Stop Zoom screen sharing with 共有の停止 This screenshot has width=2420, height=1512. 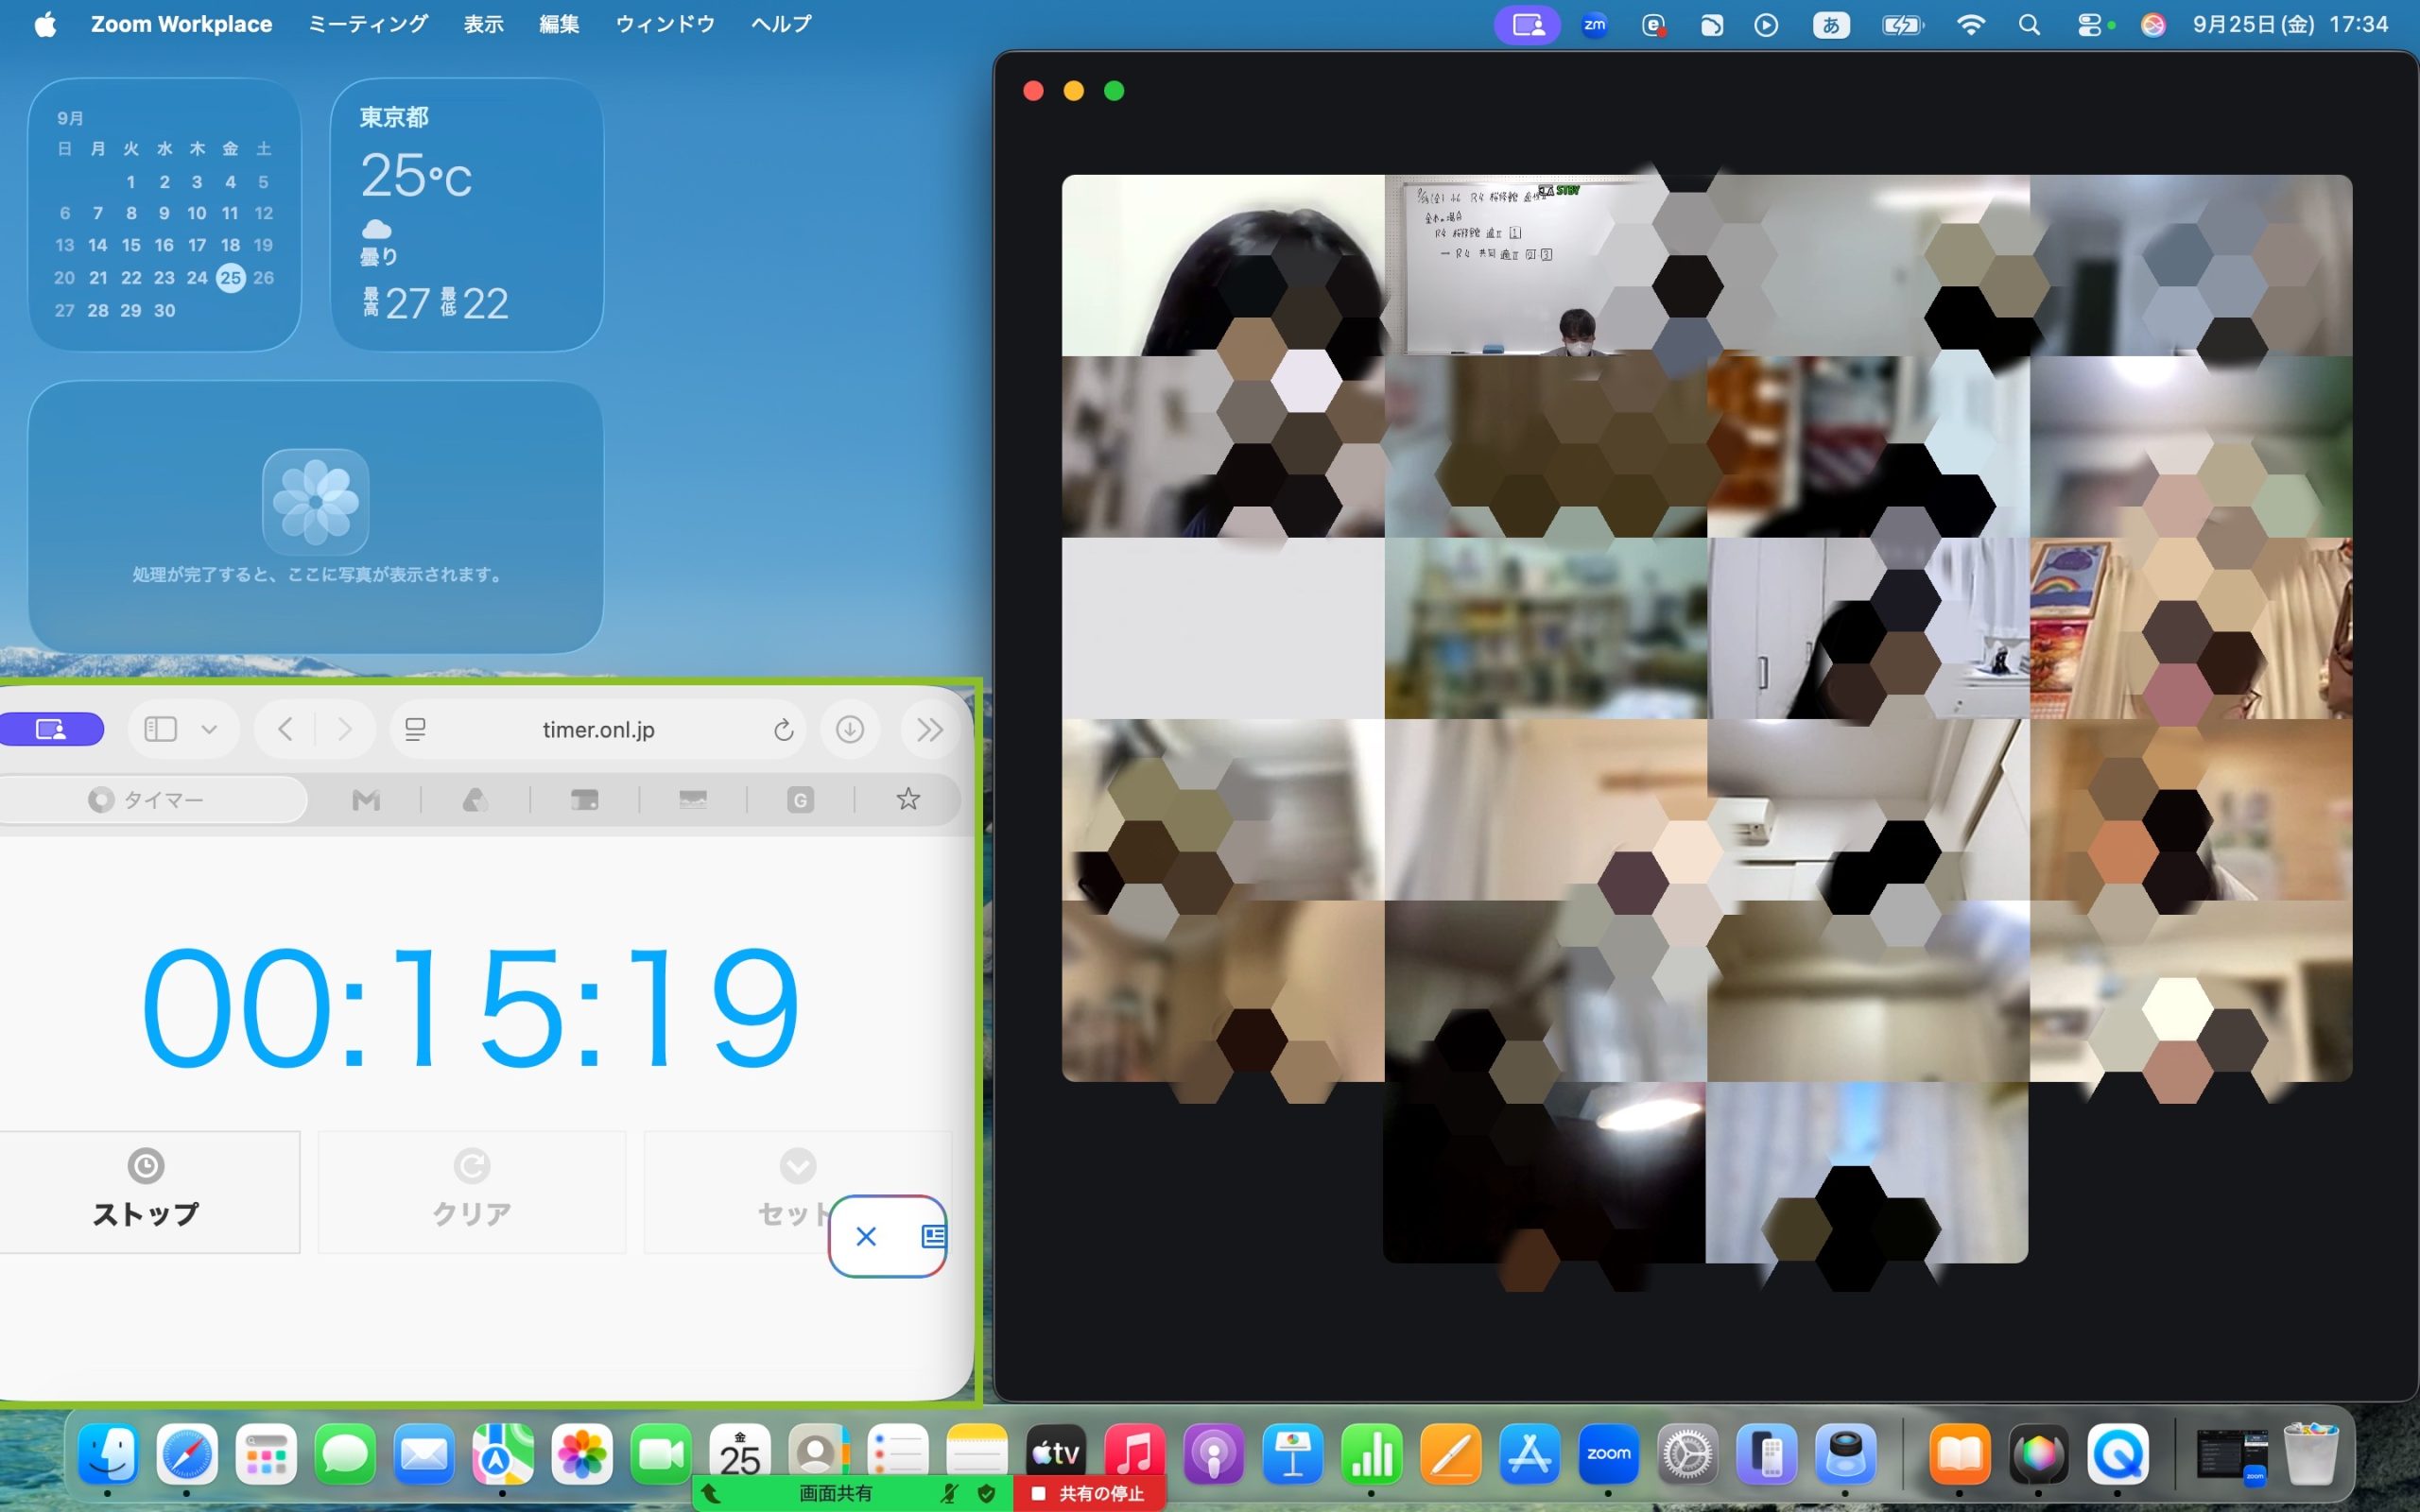[1089, 1493]
